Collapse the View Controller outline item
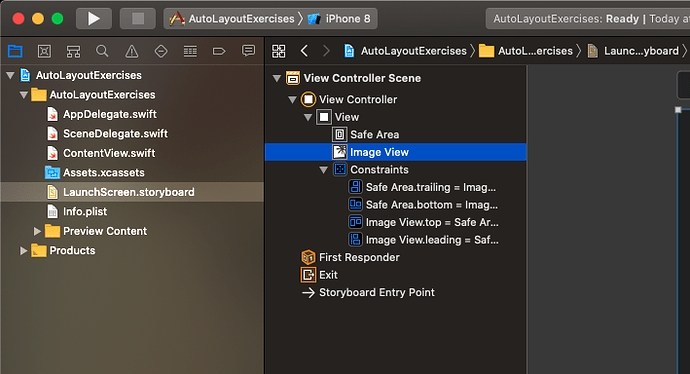 (x=292, y=99)
